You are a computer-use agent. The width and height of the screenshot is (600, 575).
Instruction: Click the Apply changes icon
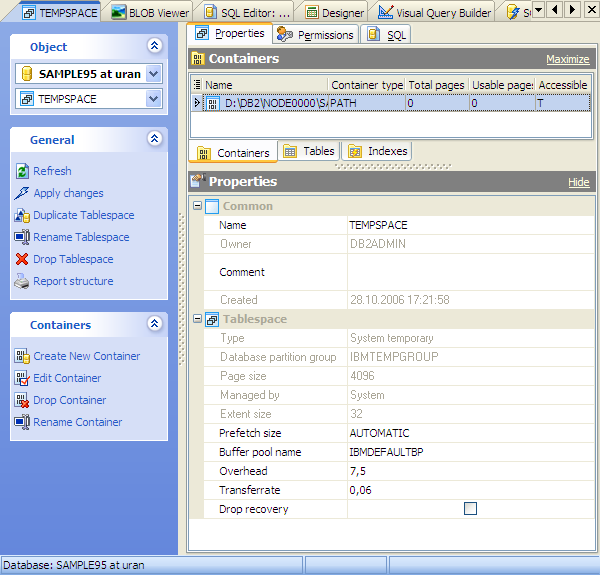click(x=23, y=193)
